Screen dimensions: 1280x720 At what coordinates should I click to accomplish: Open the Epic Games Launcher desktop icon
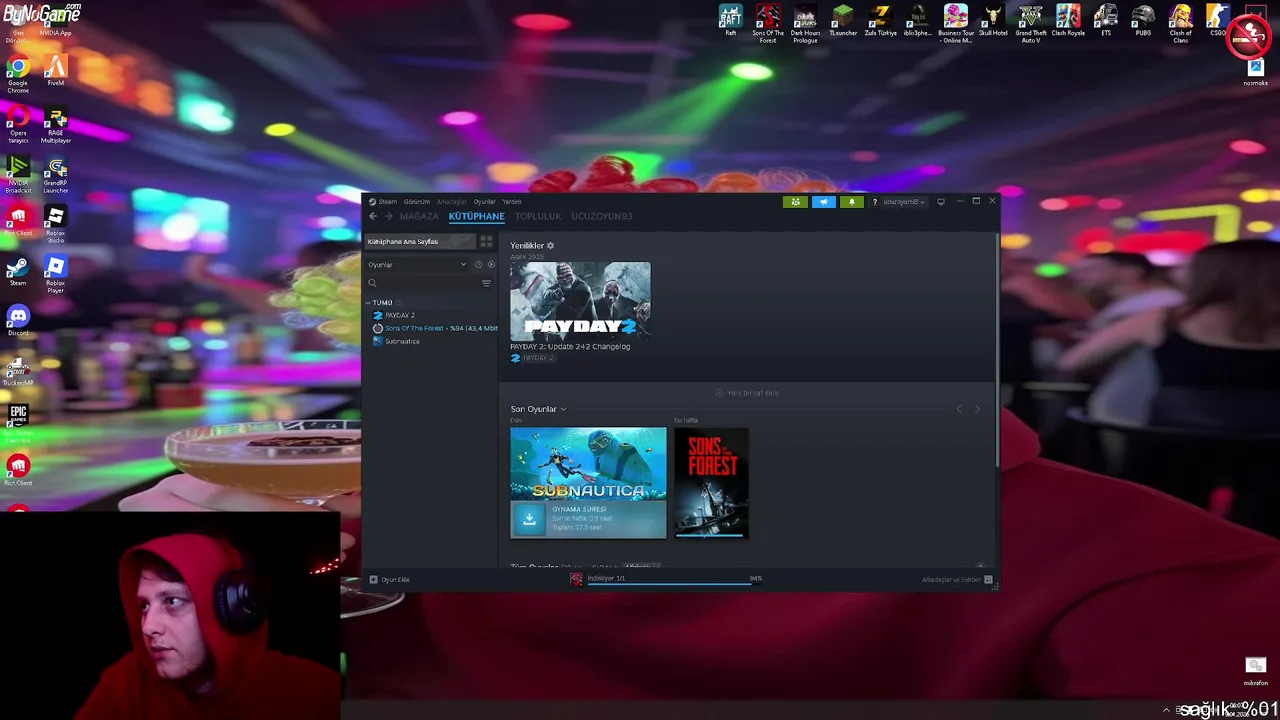tap(18, 424)
